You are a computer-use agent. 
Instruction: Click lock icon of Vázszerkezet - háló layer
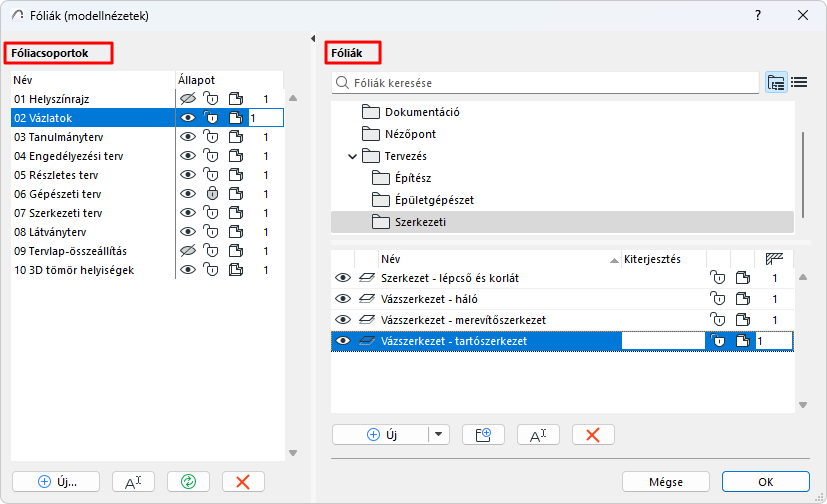[715, 299]
